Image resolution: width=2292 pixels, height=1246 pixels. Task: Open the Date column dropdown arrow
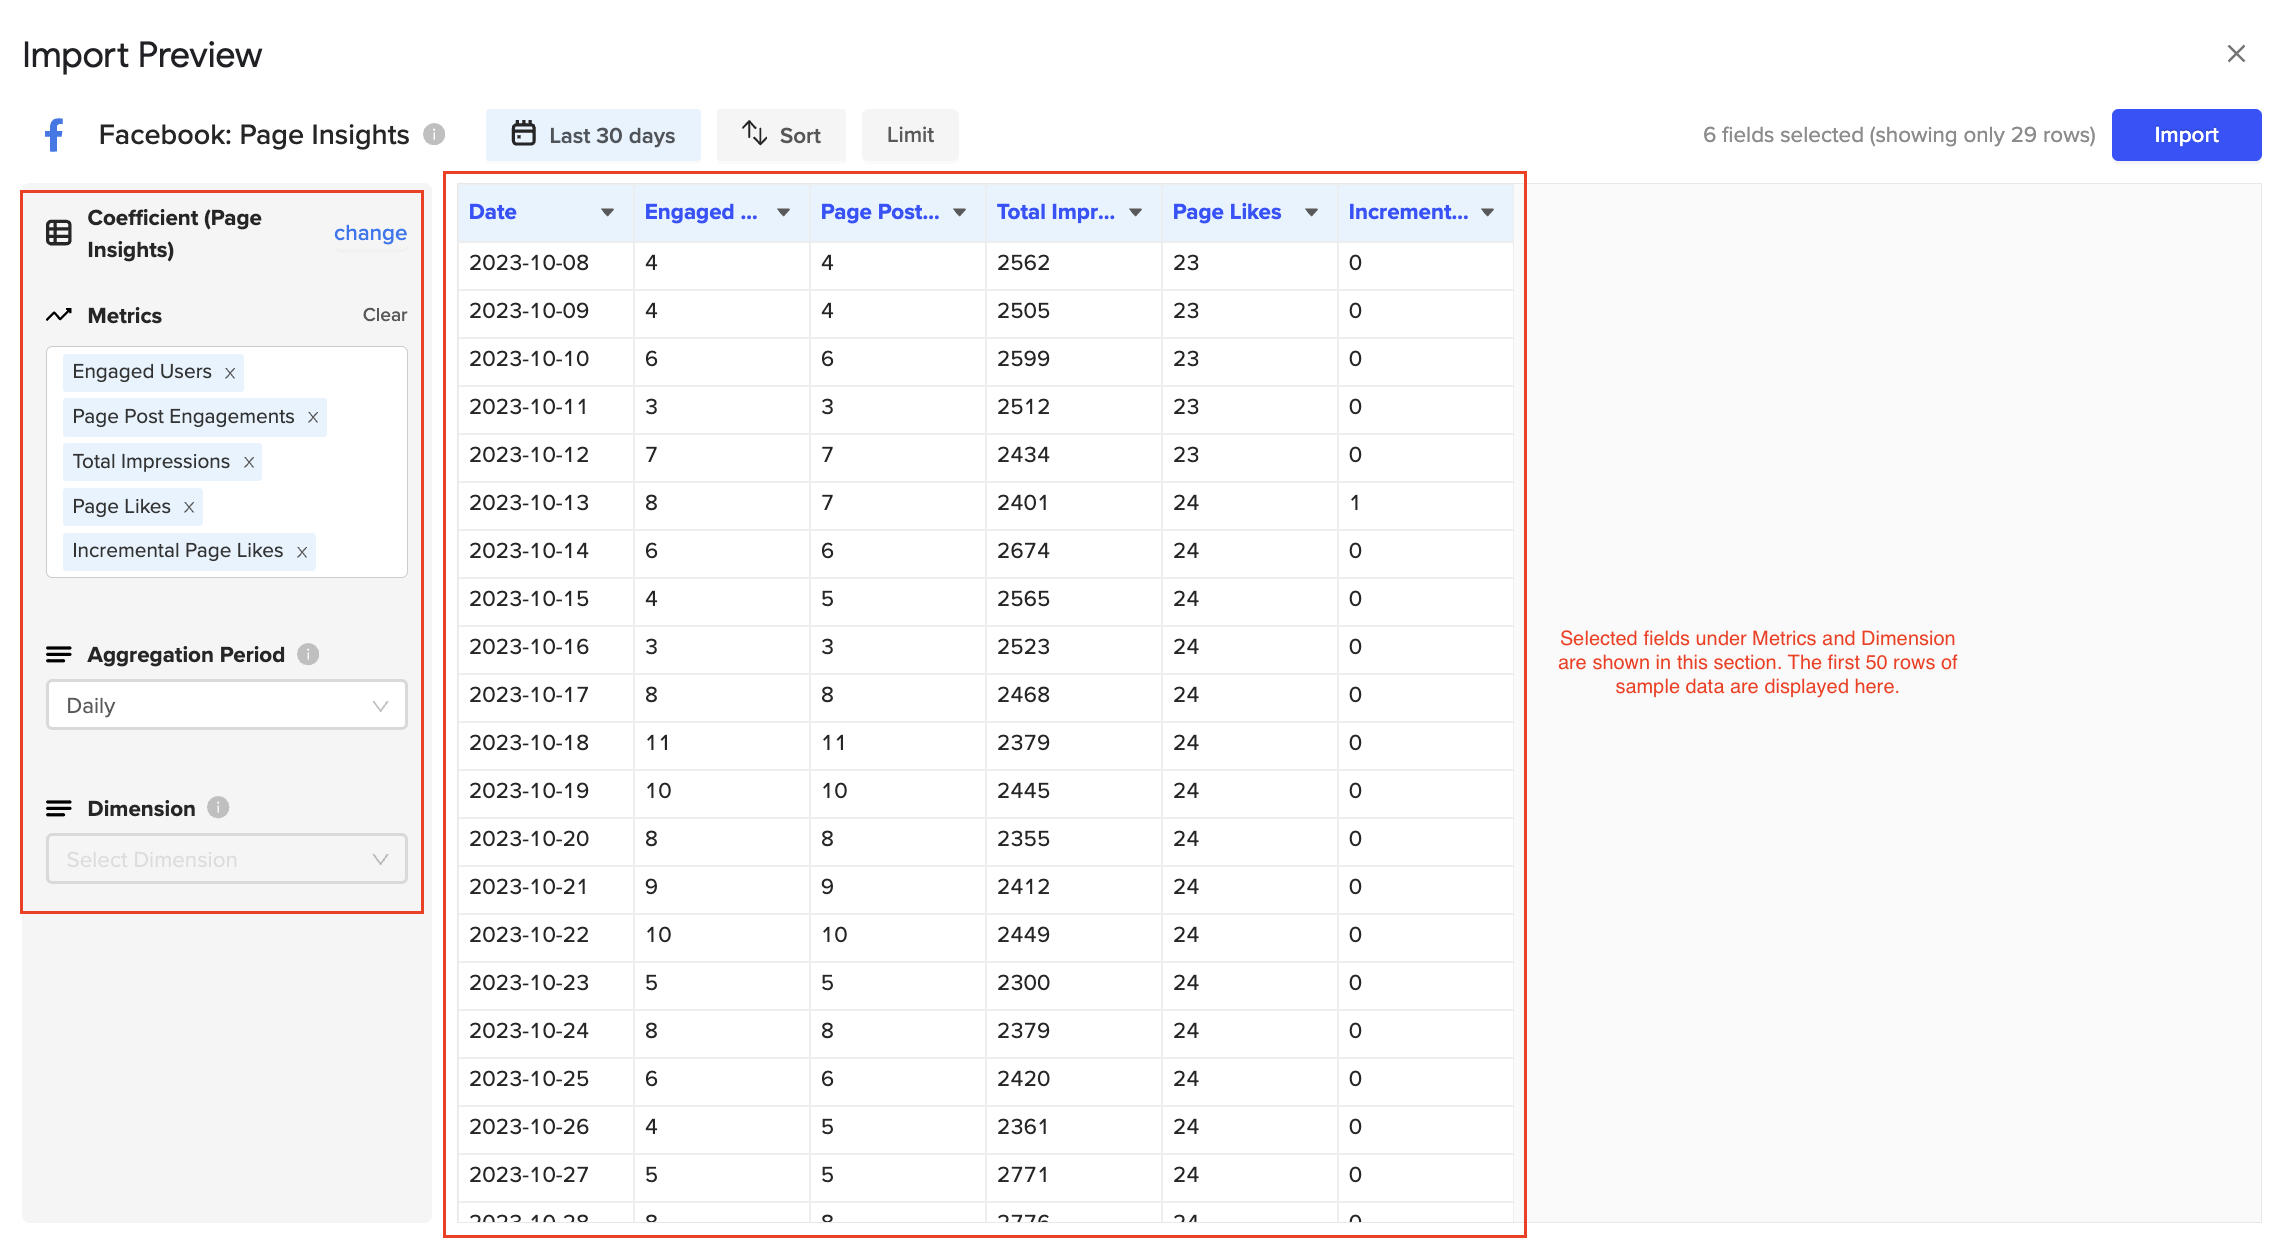[607, 212]
